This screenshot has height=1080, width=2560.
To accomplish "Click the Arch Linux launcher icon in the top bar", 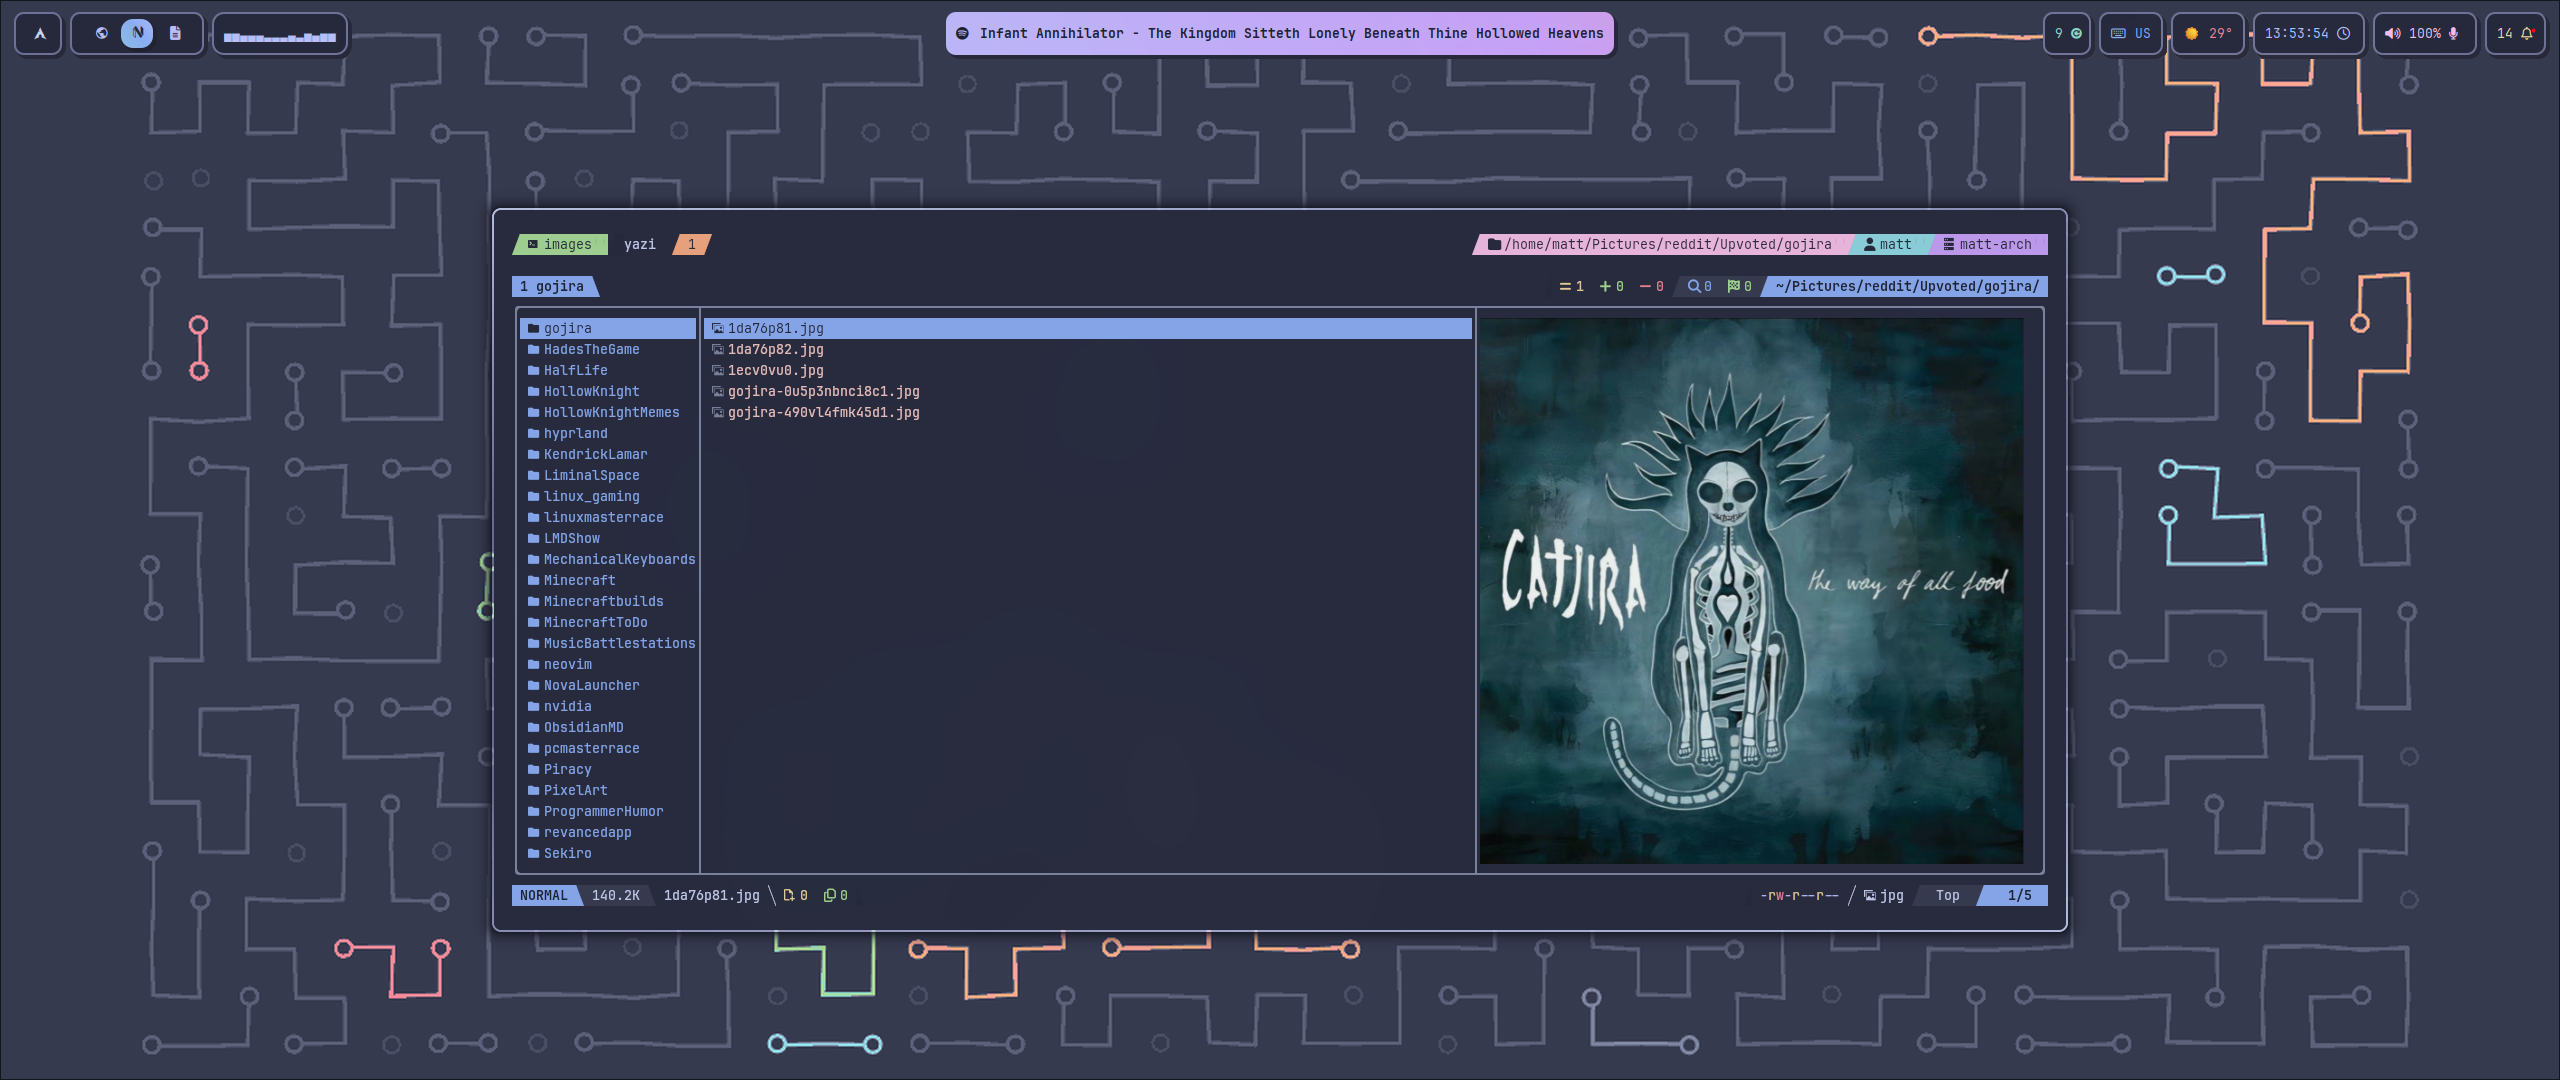I will (x=37, y=33).
